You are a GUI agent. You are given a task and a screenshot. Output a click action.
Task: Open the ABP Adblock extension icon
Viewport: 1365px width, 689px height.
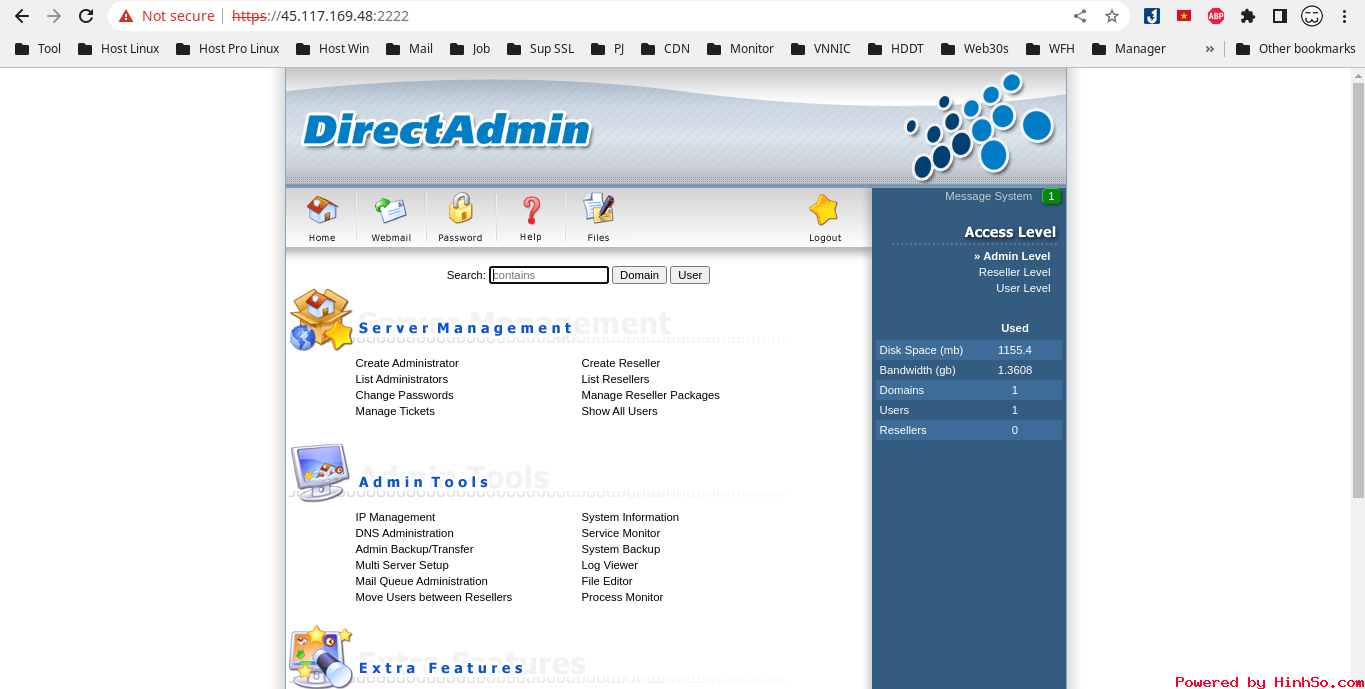[1216, 16]
